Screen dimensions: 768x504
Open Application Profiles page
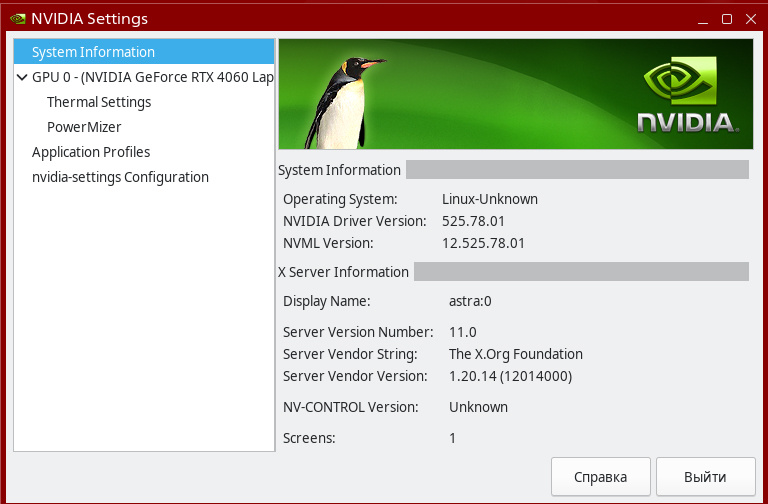91,152
